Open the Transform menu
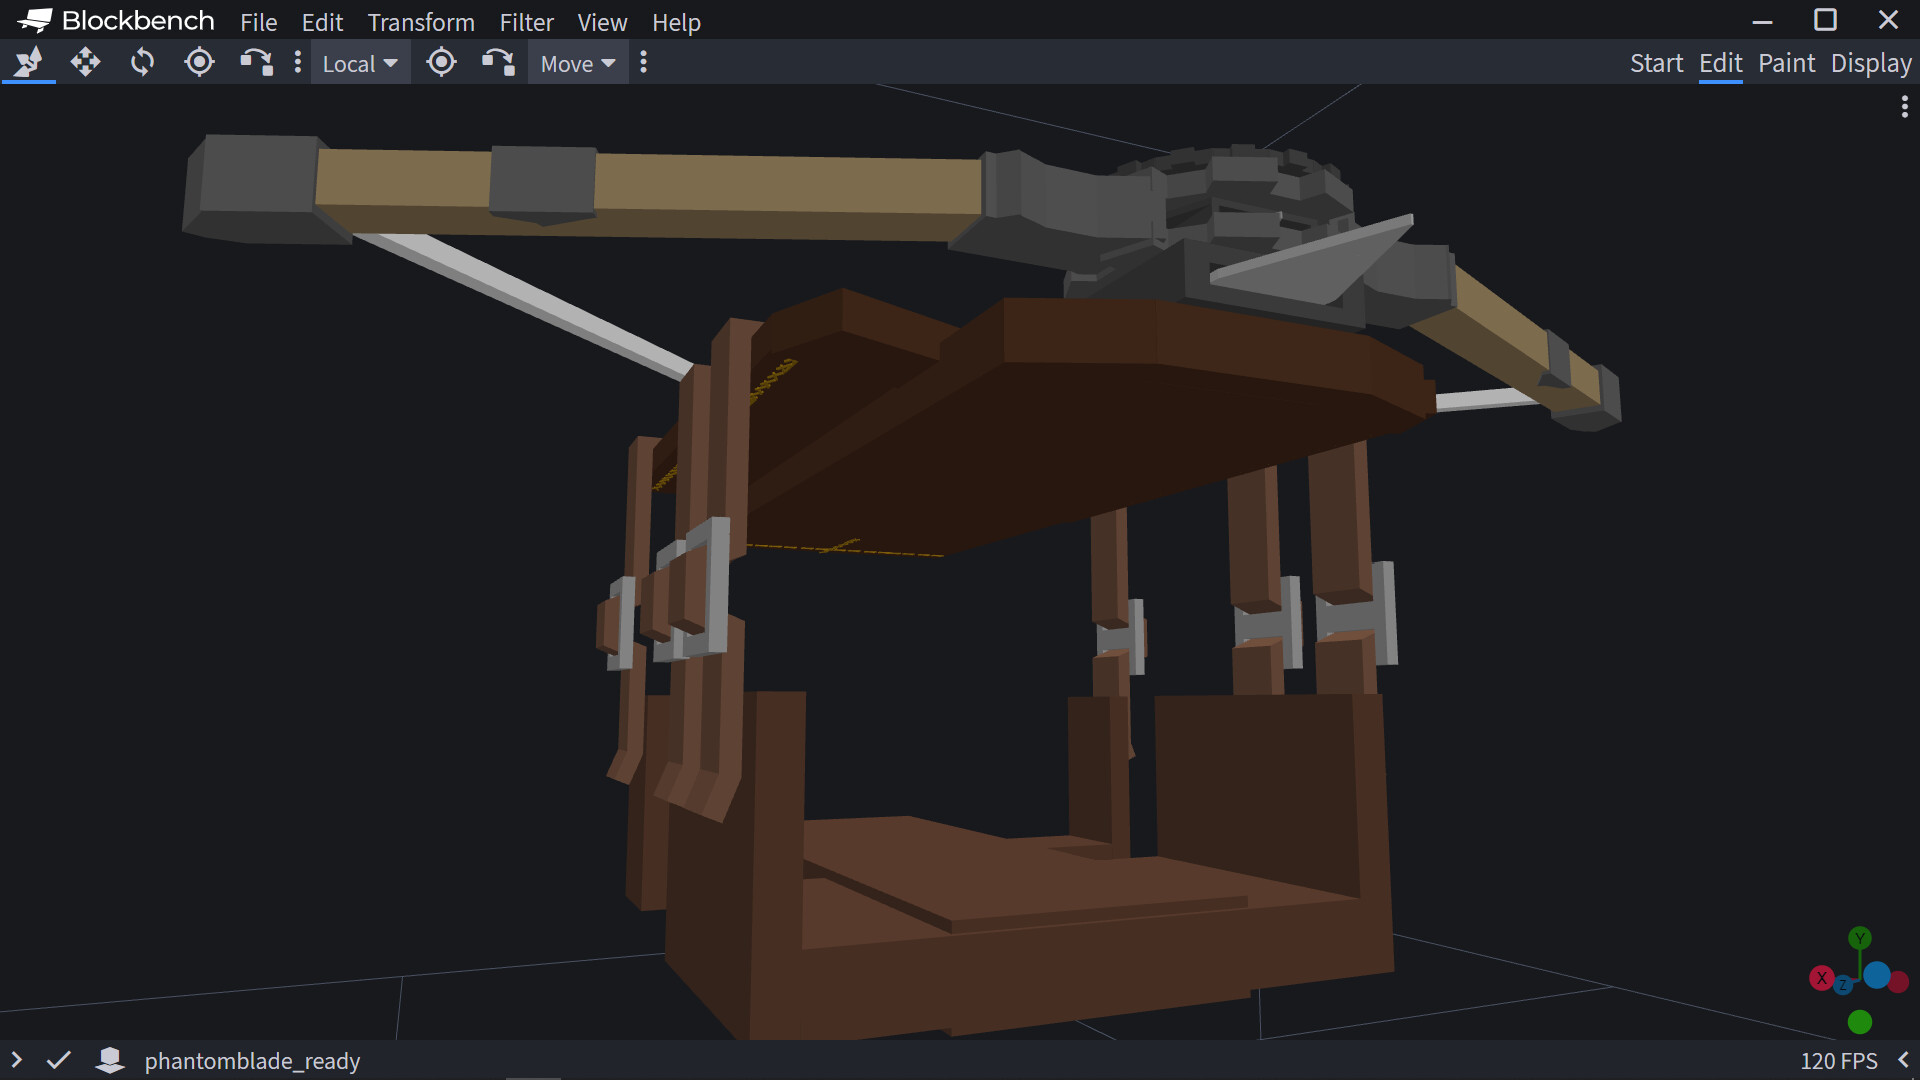 (421, 22)
